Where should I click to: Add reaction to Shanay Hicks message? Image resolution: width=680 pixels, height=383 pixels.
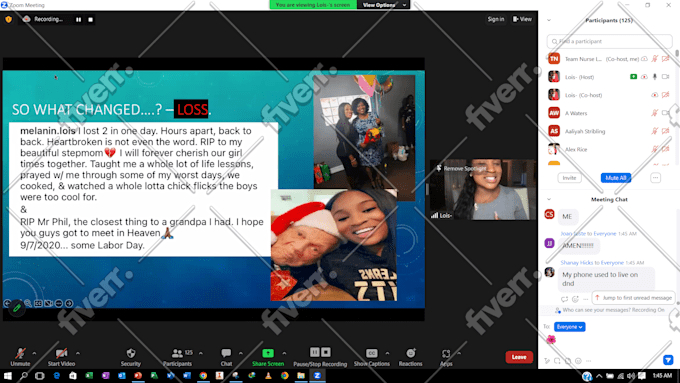point(575,299)
